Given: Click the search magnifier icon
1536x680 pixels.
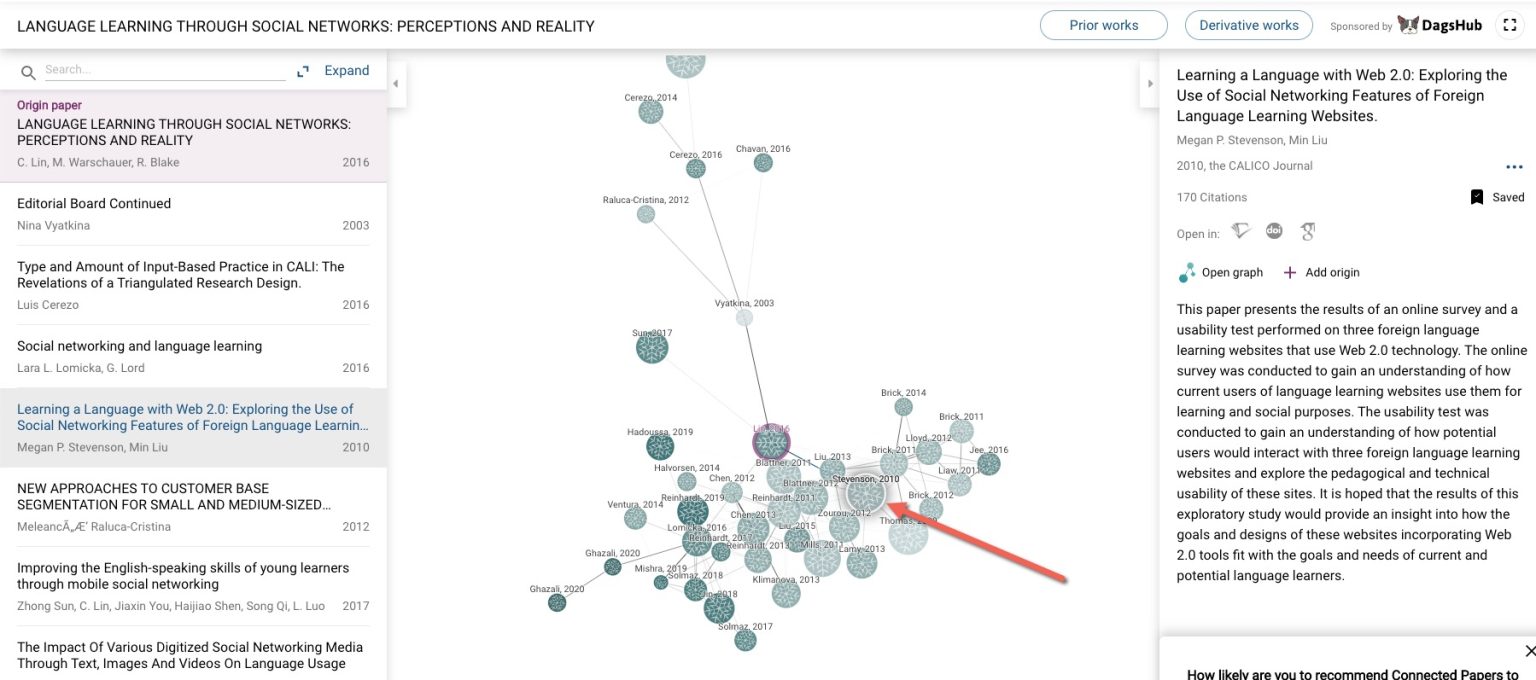Looking at the screenshot, I should [28, 72].
